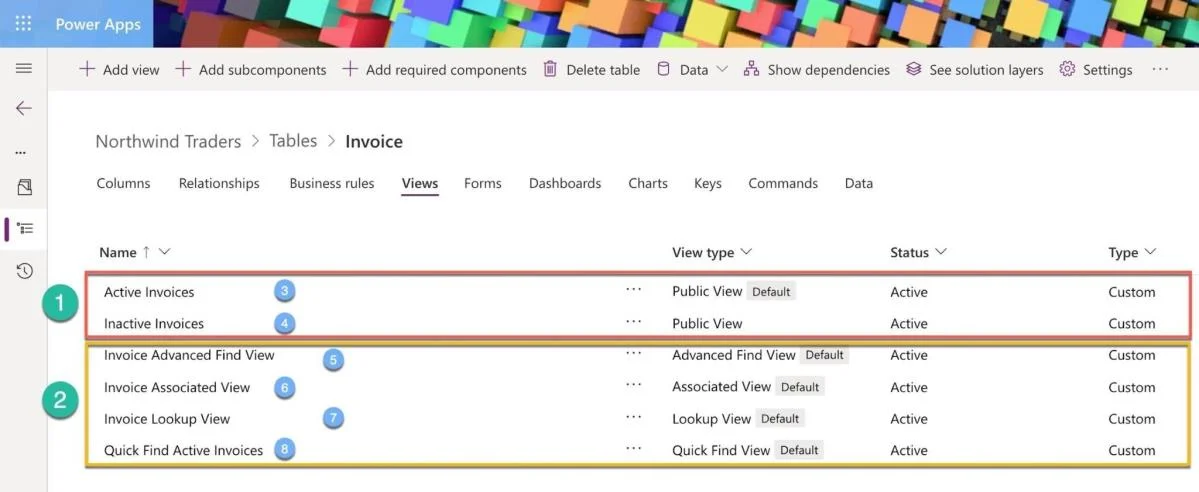Open the Active Invoices view
Image resolution: width=1199 pixels, height=492 pixels.
point(149,292)
